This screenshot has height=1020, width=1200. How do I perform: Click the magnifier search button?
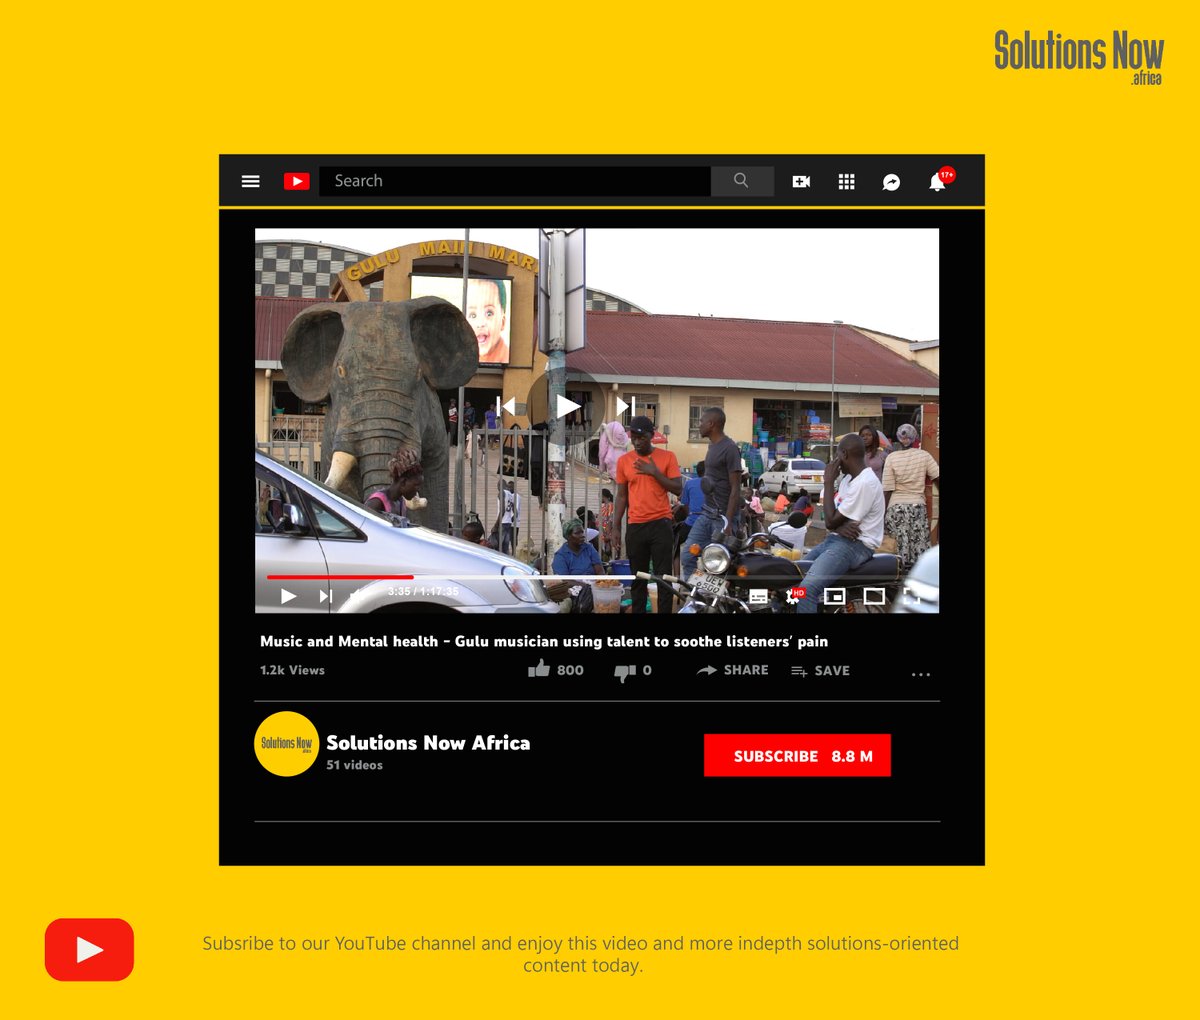pos(742,181)
